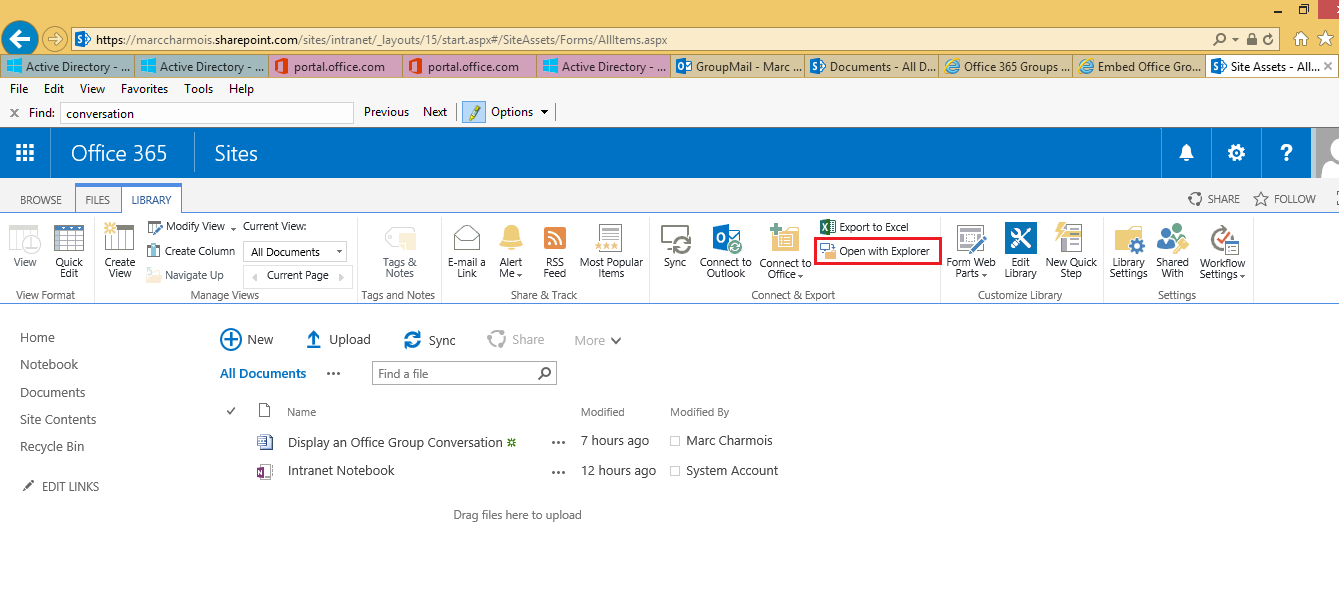
Task: Switch to the BROWSE ribbon tab
Action: (x=41, y=199)
